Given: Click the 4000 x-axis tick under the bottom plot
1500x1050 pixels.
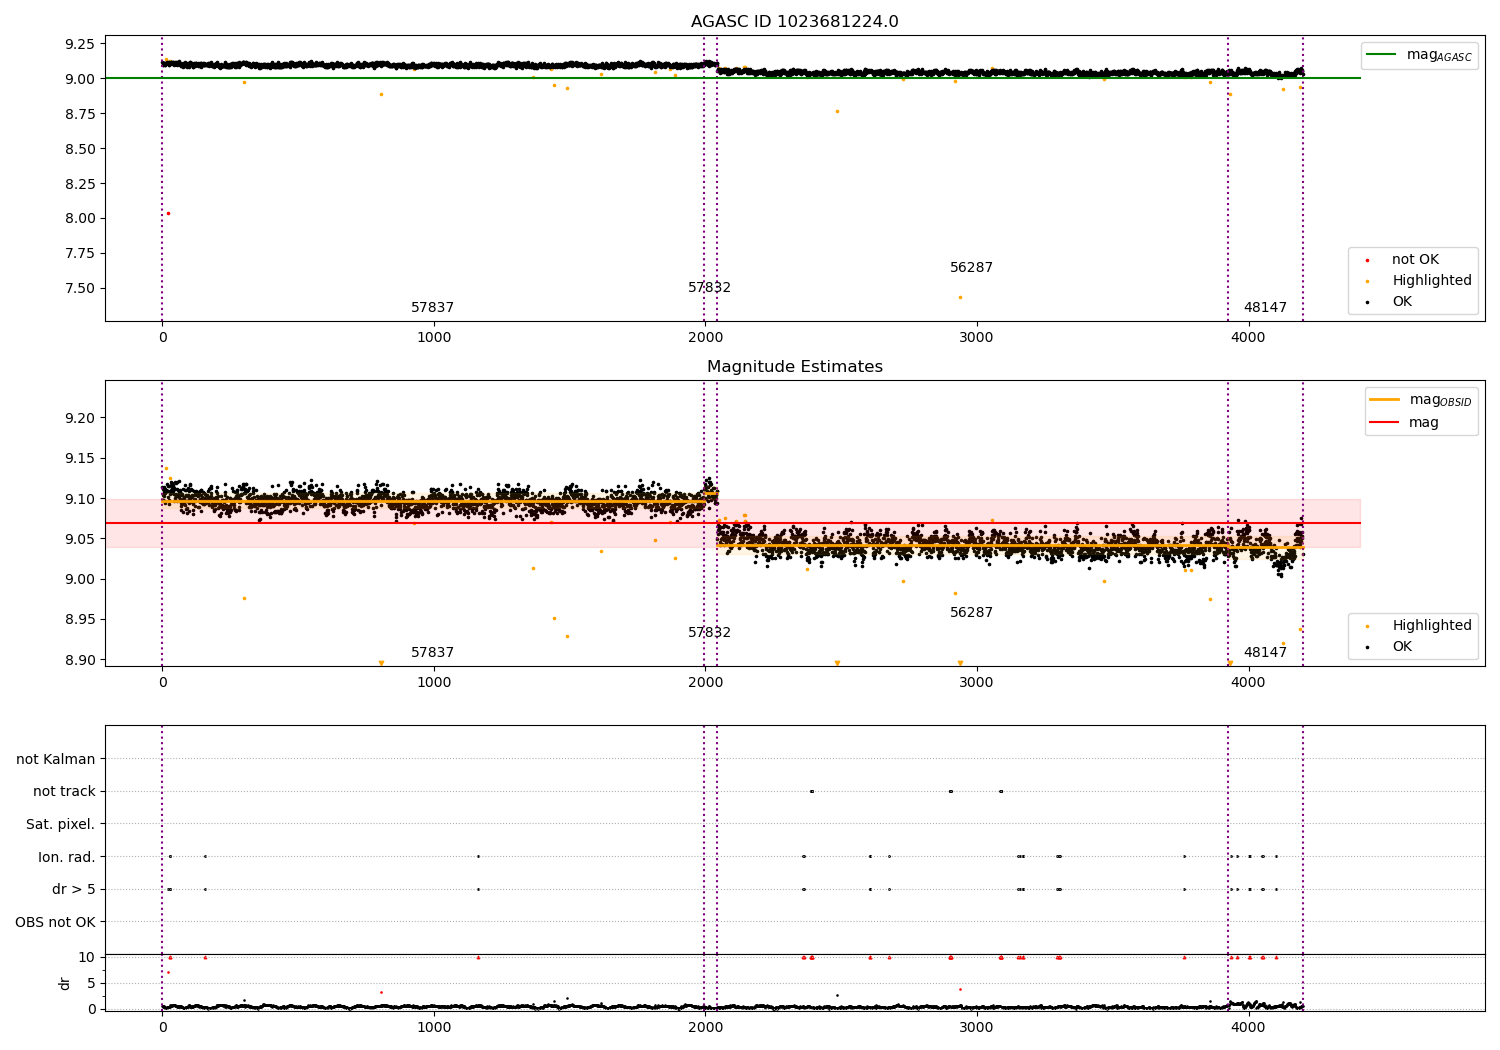Looking at the screenshot, I should pos(1248,1027).
